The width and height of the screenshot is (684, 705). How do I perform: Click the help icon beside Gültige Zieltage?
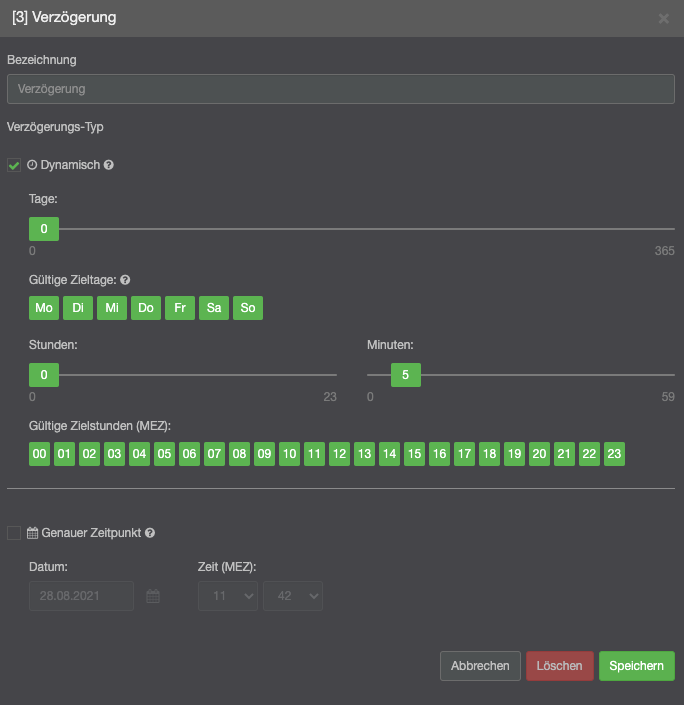[126, 281]
